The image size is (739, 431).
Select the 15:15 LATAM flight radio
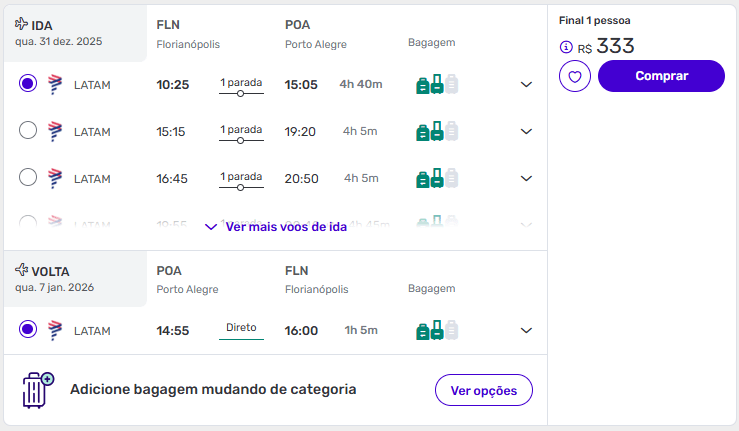point(28,130)
